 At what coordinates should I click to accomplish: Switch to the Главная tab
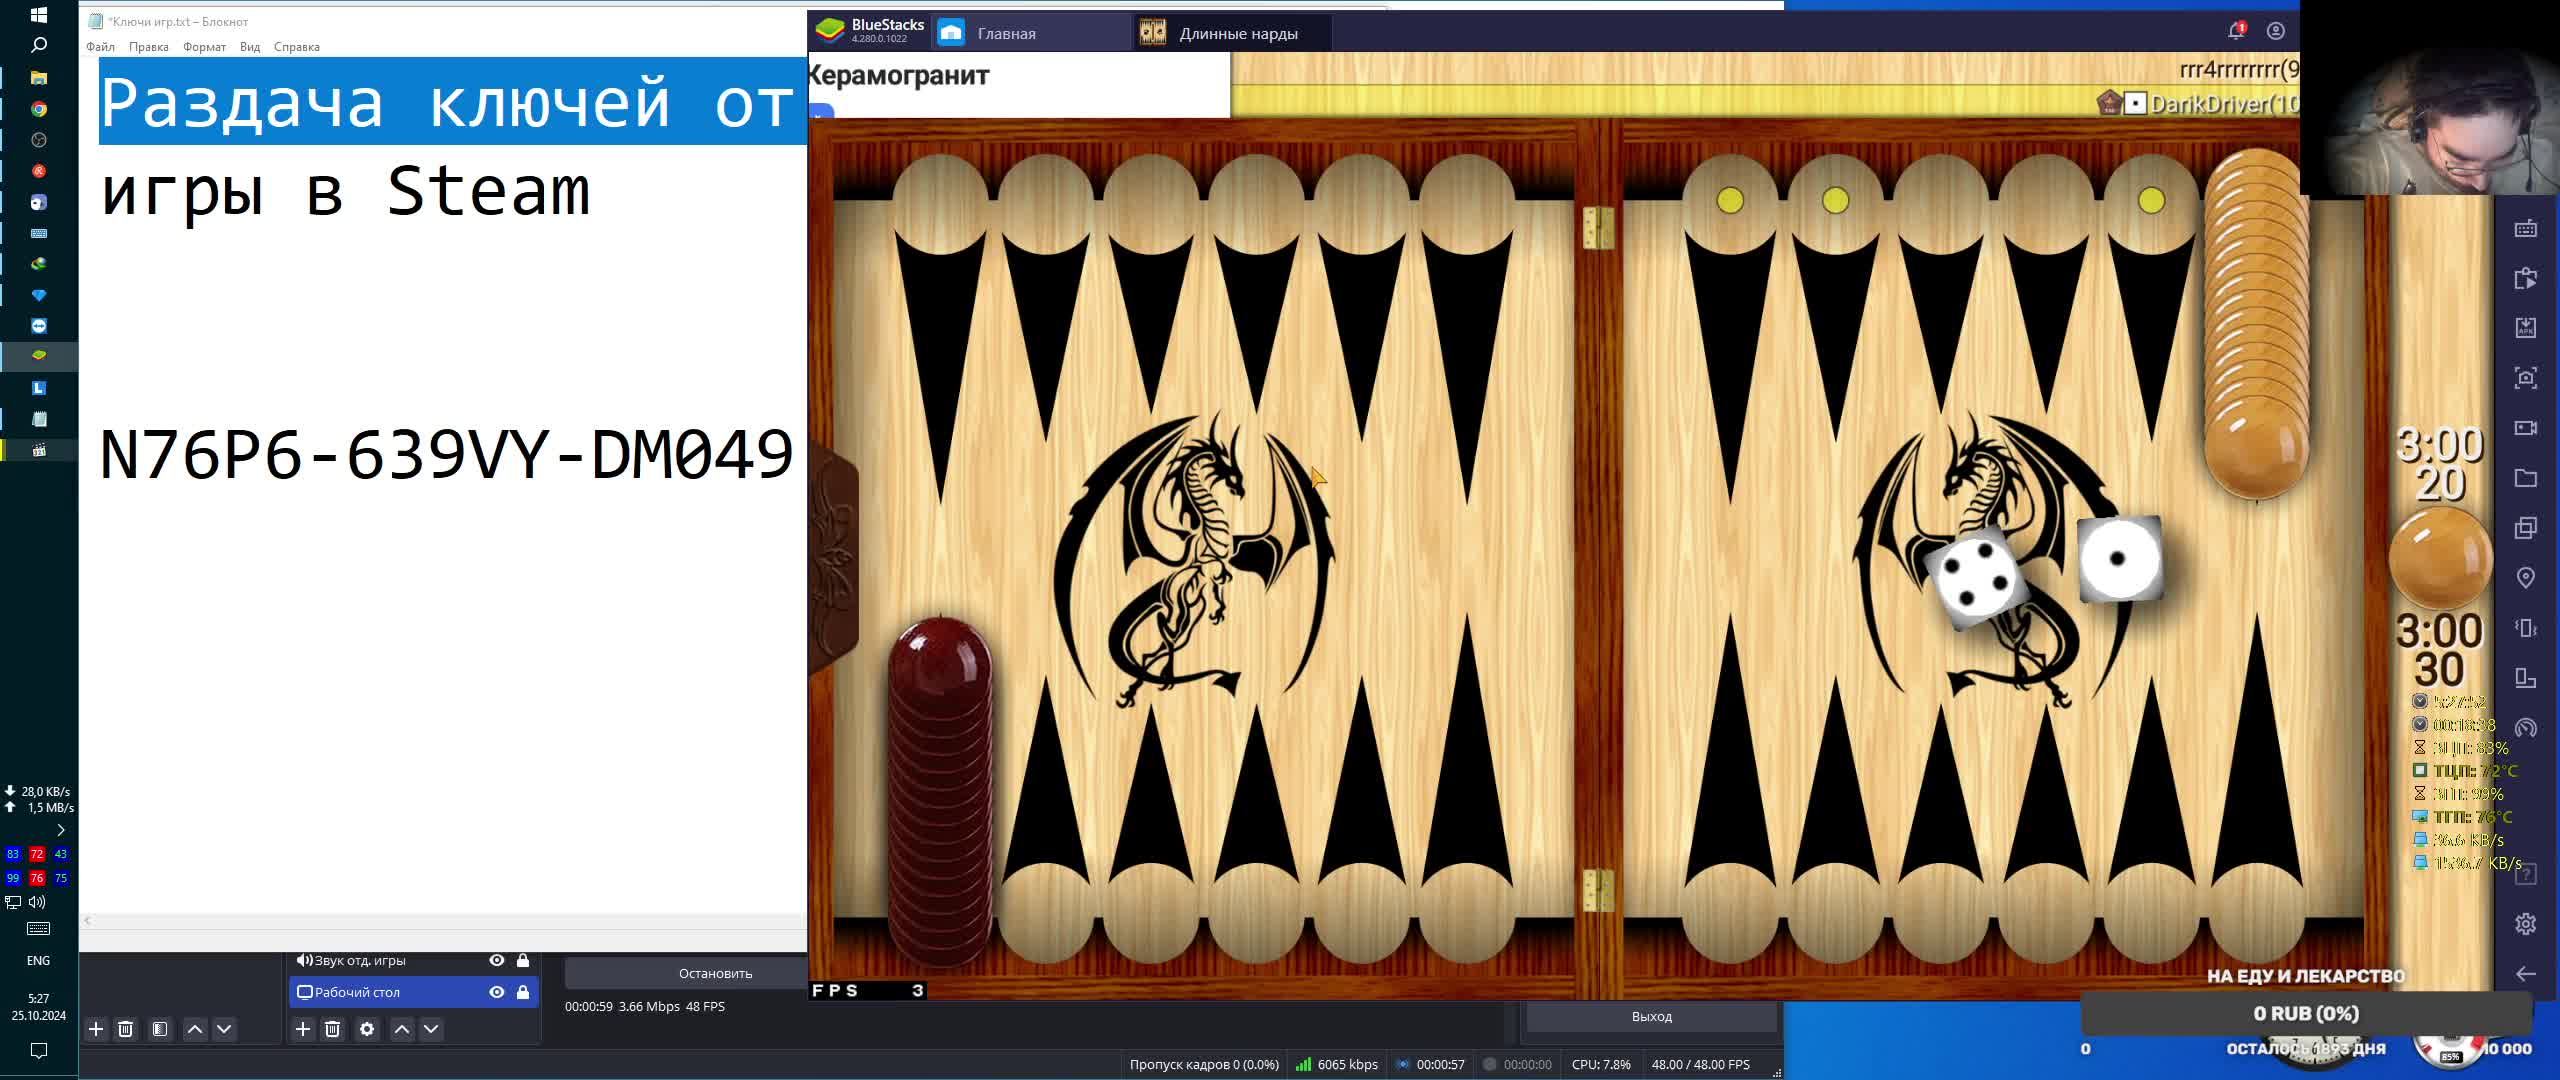point(1006,33)
